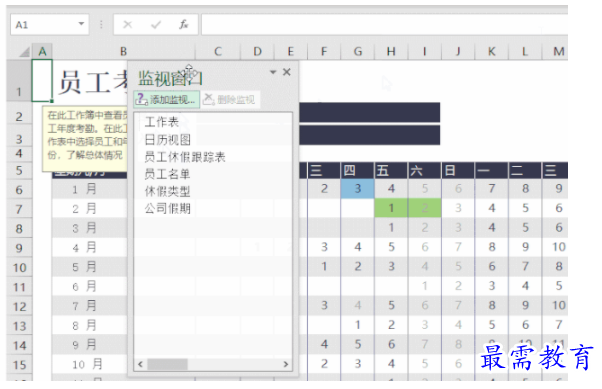The height and width of the screenshot is (389, 602).
Task: Open the Insert Function fx icon
Action: click(184, 25)
